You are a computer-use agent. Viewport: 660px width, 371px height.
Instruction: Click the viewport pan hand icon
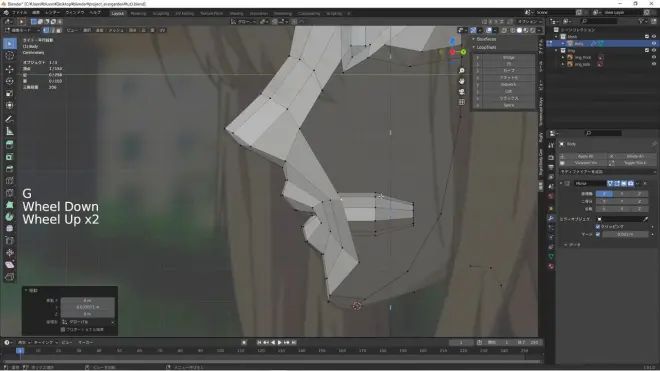pyautogui.click(x=462, y=81)
